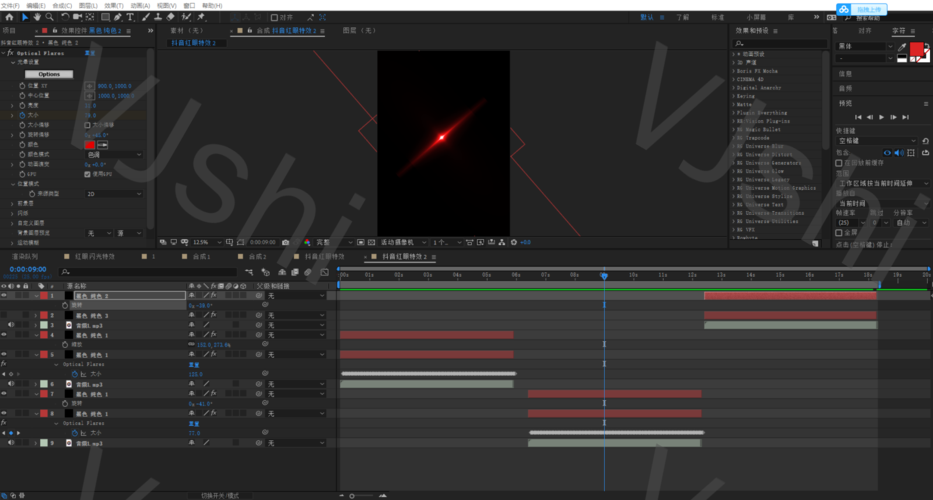Image resolution: width=933 pixels, height=500 pixels.
Task: Select the Brush tool
Action: [x=146, y=17]
